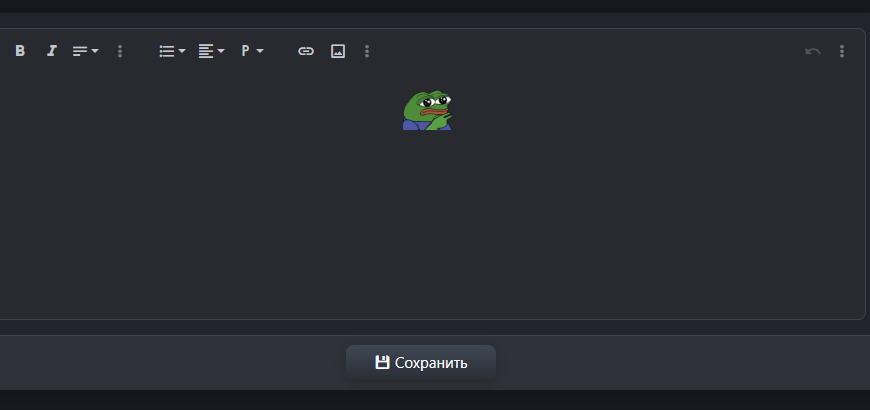
Task: Click the arrow next to text-lines icon
Action: (x=95, y=51)
